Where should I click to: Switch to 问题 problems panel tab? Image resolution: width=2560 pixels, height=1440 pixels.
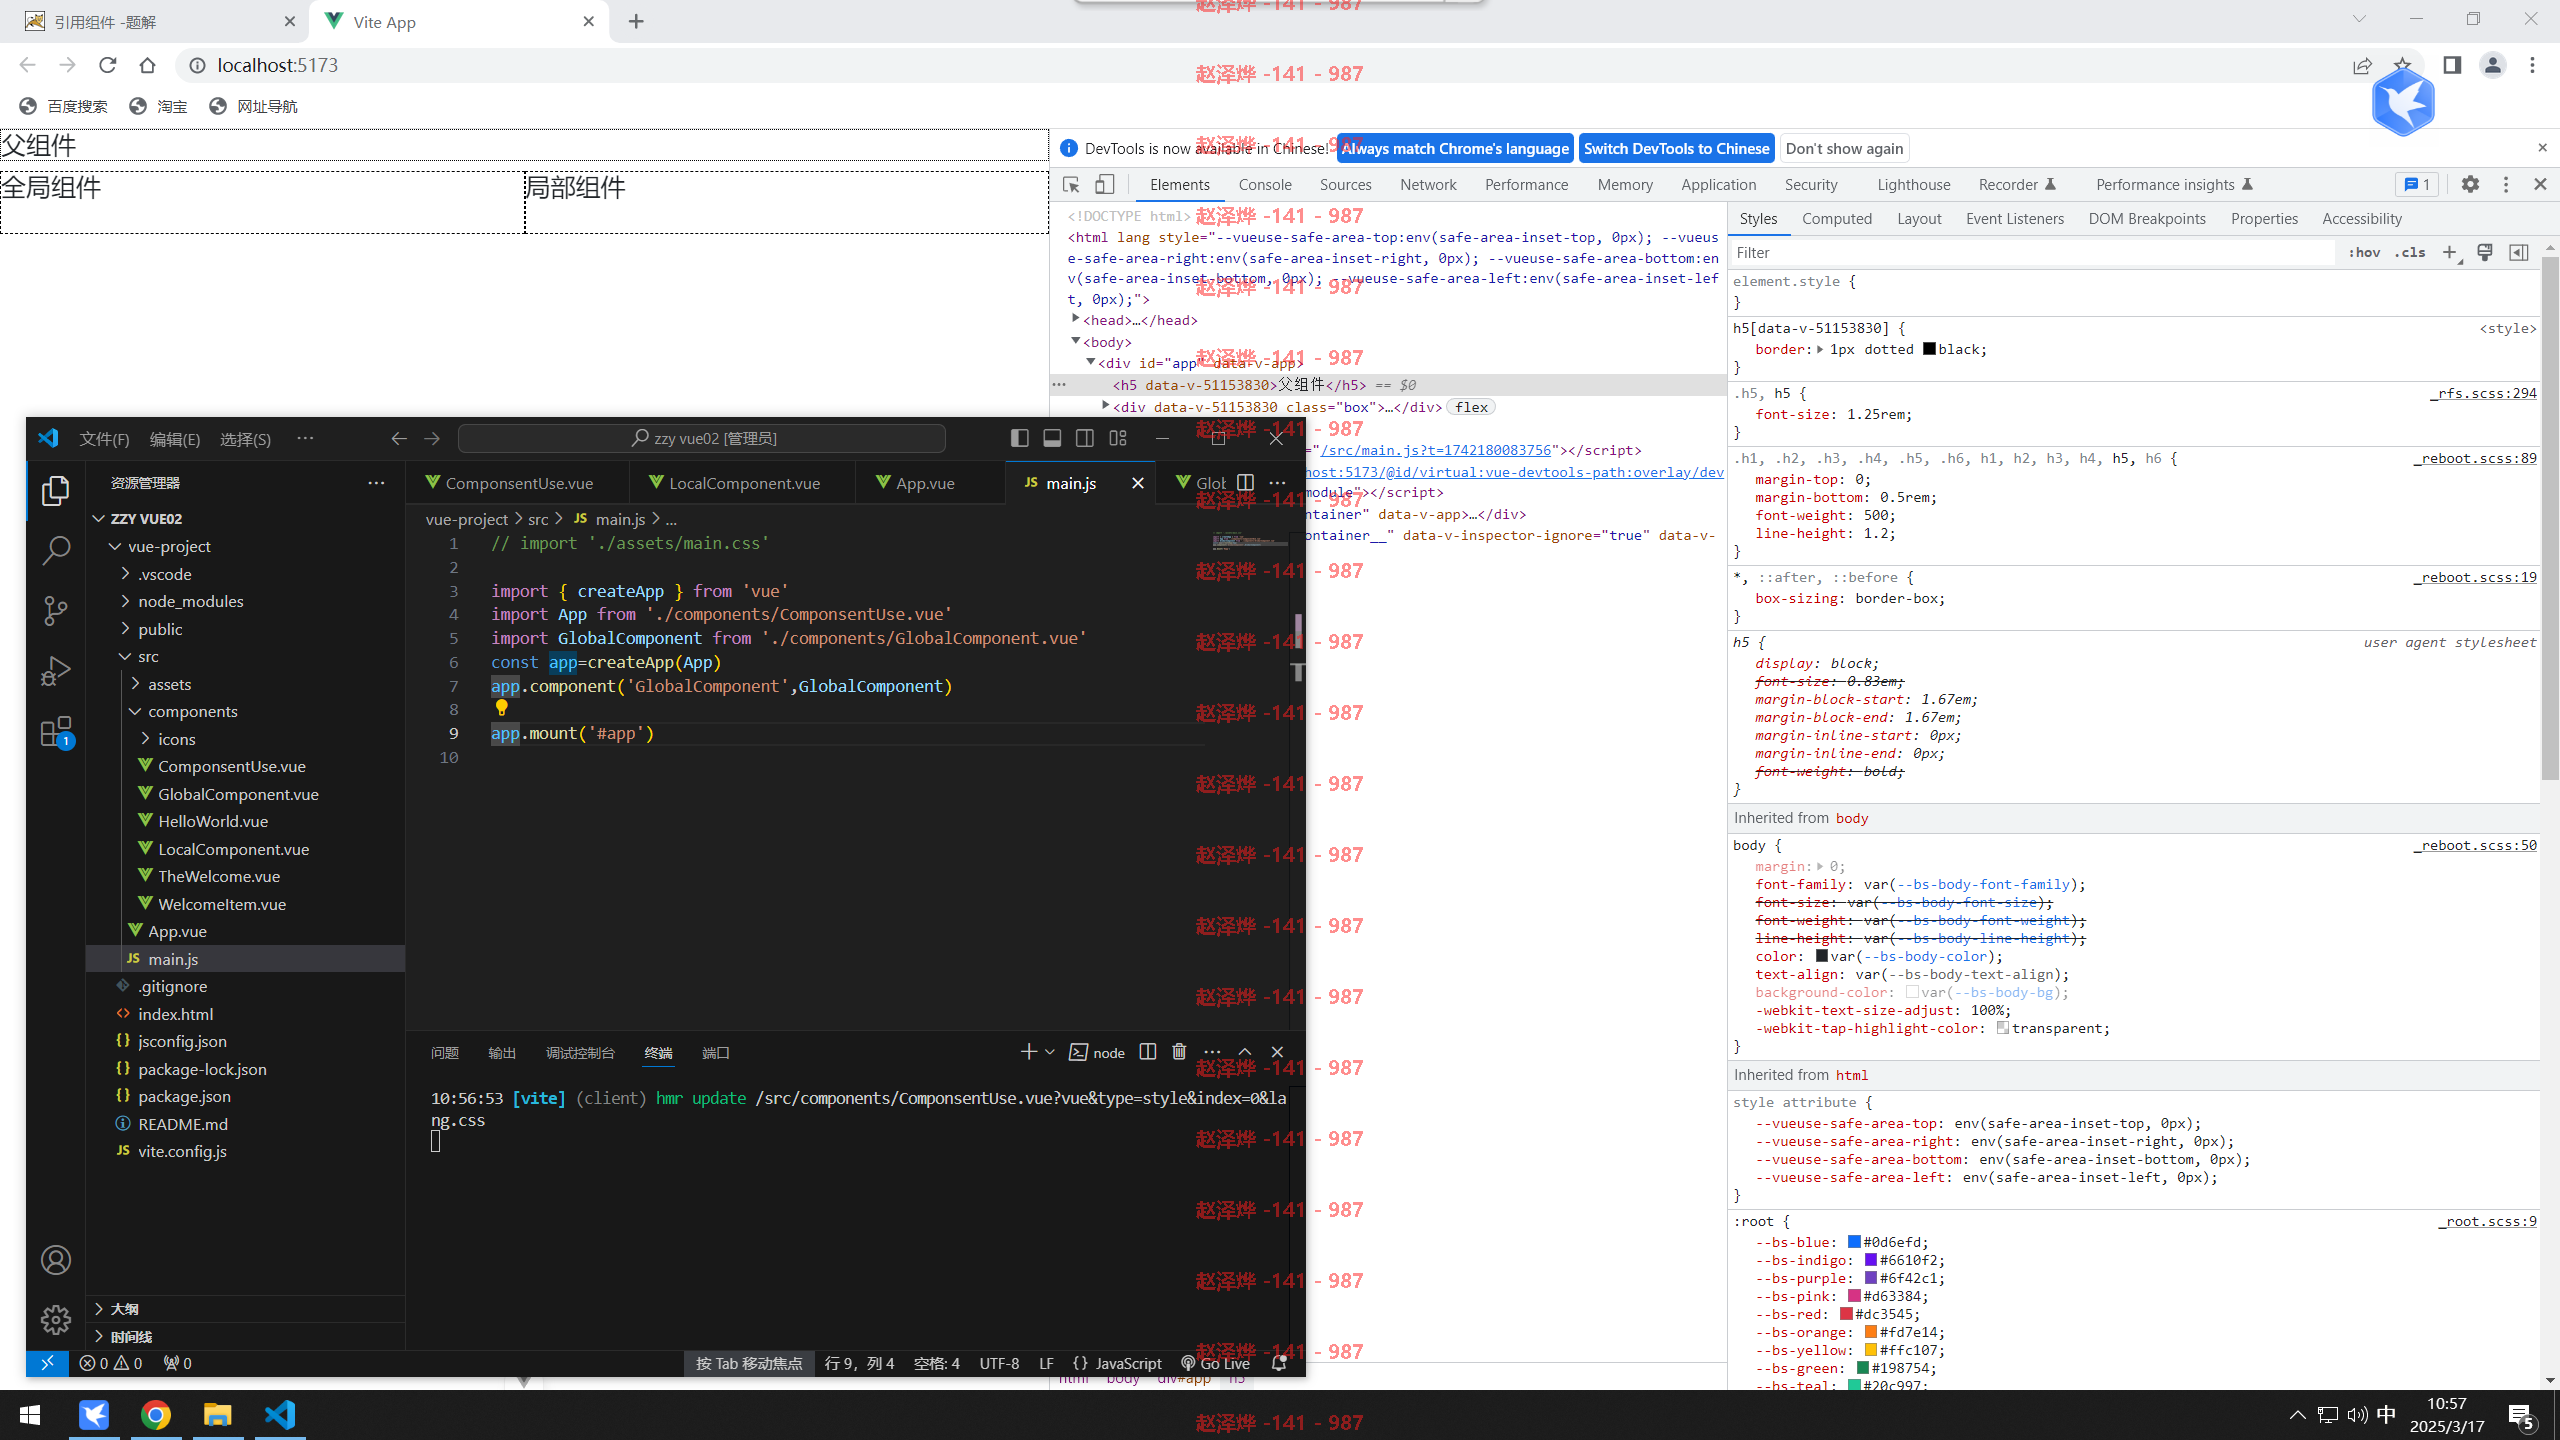(x=444, y=1053)
